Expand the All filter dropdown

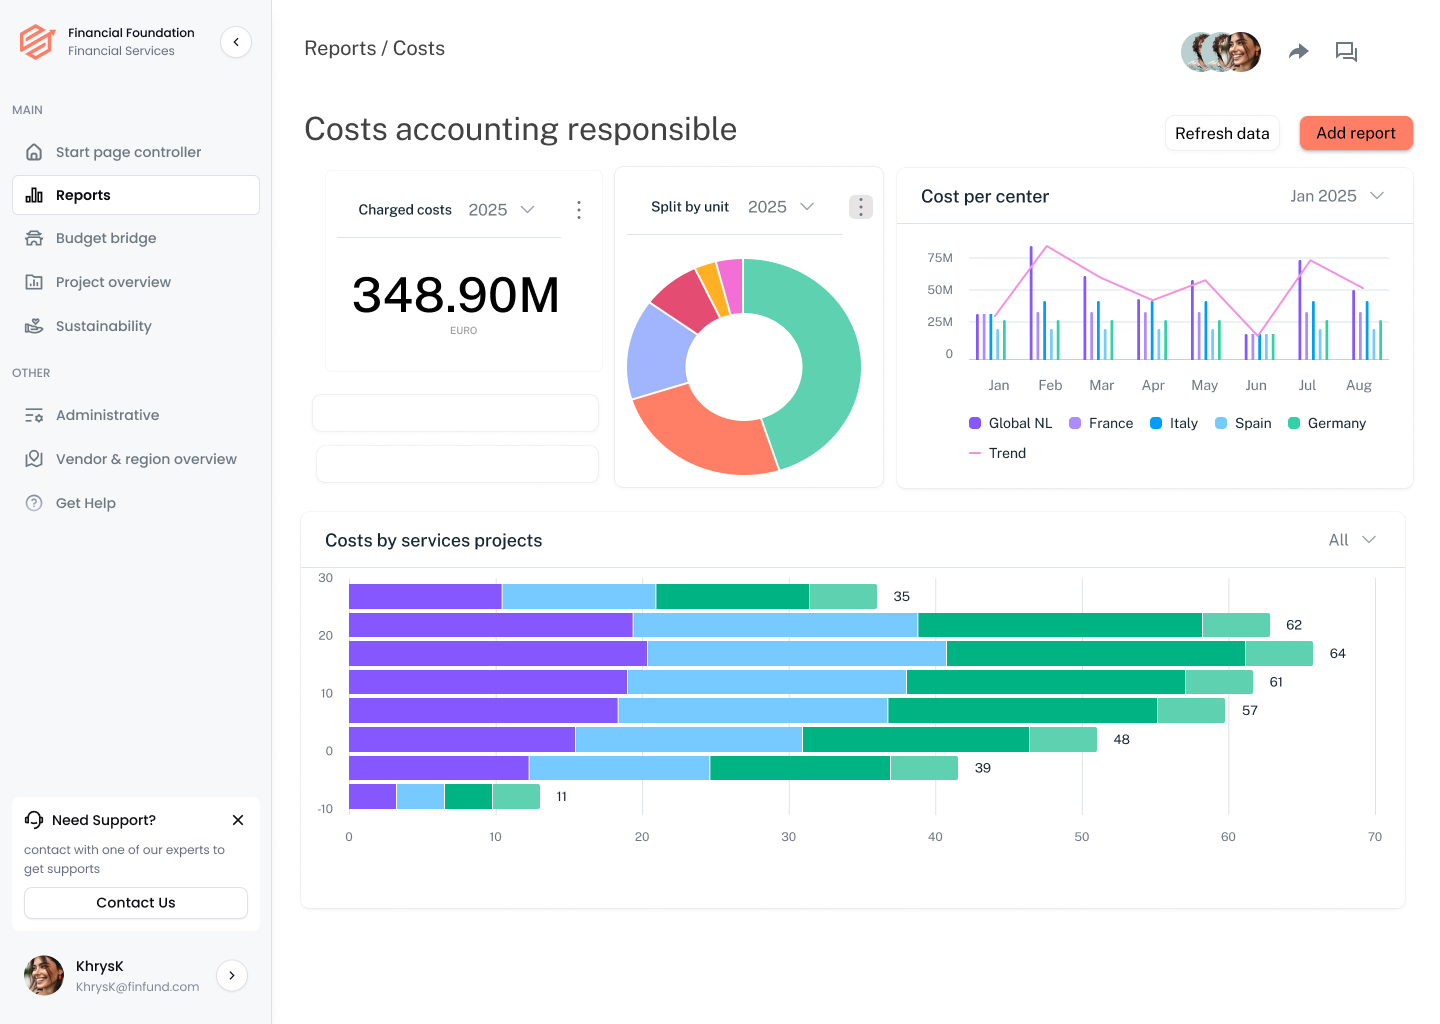[1352, 540]
